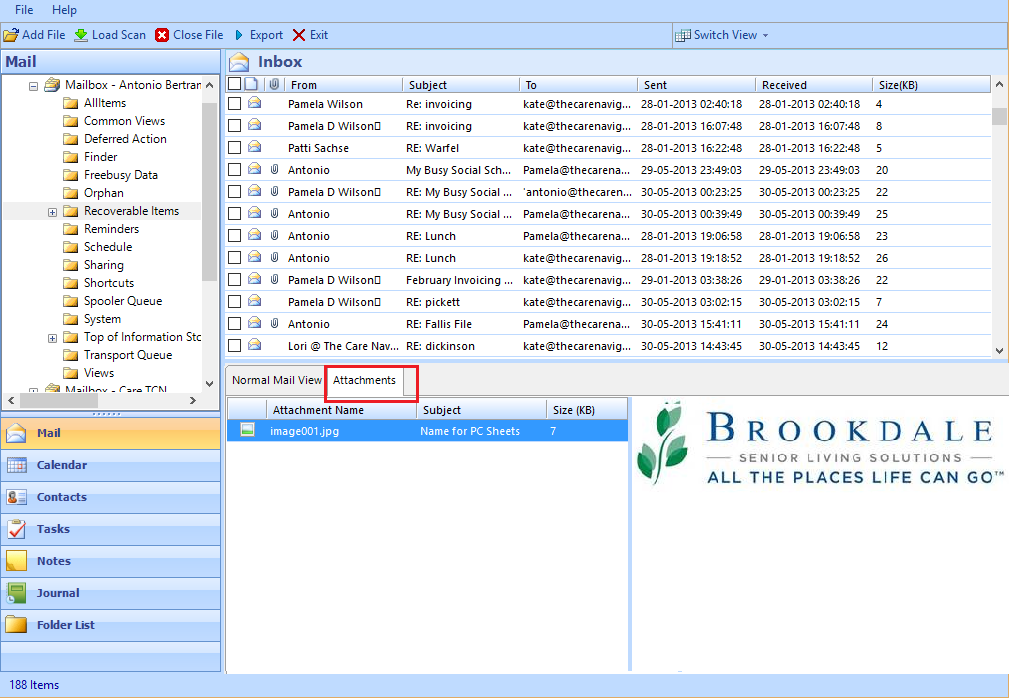This screenshot has height=698, width=1009.
Task: Click the green Journal icon
Action: pos(16,593)
